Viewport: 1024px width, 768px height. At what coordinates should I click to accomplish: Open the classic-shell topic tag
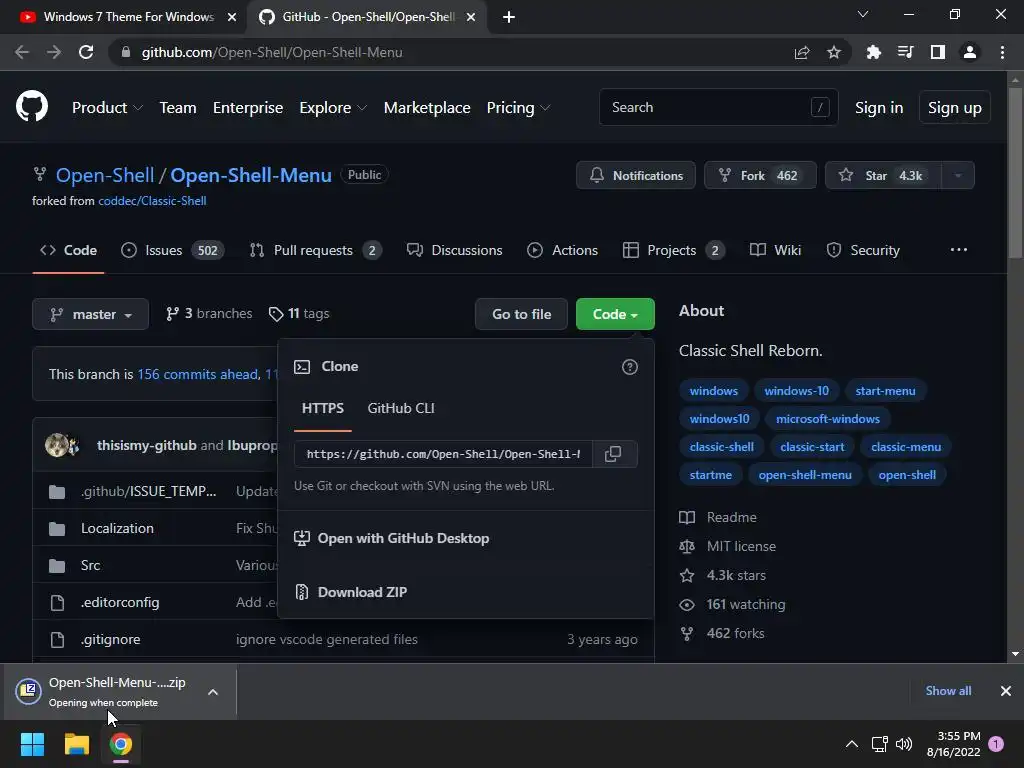(x=722, y=447)
